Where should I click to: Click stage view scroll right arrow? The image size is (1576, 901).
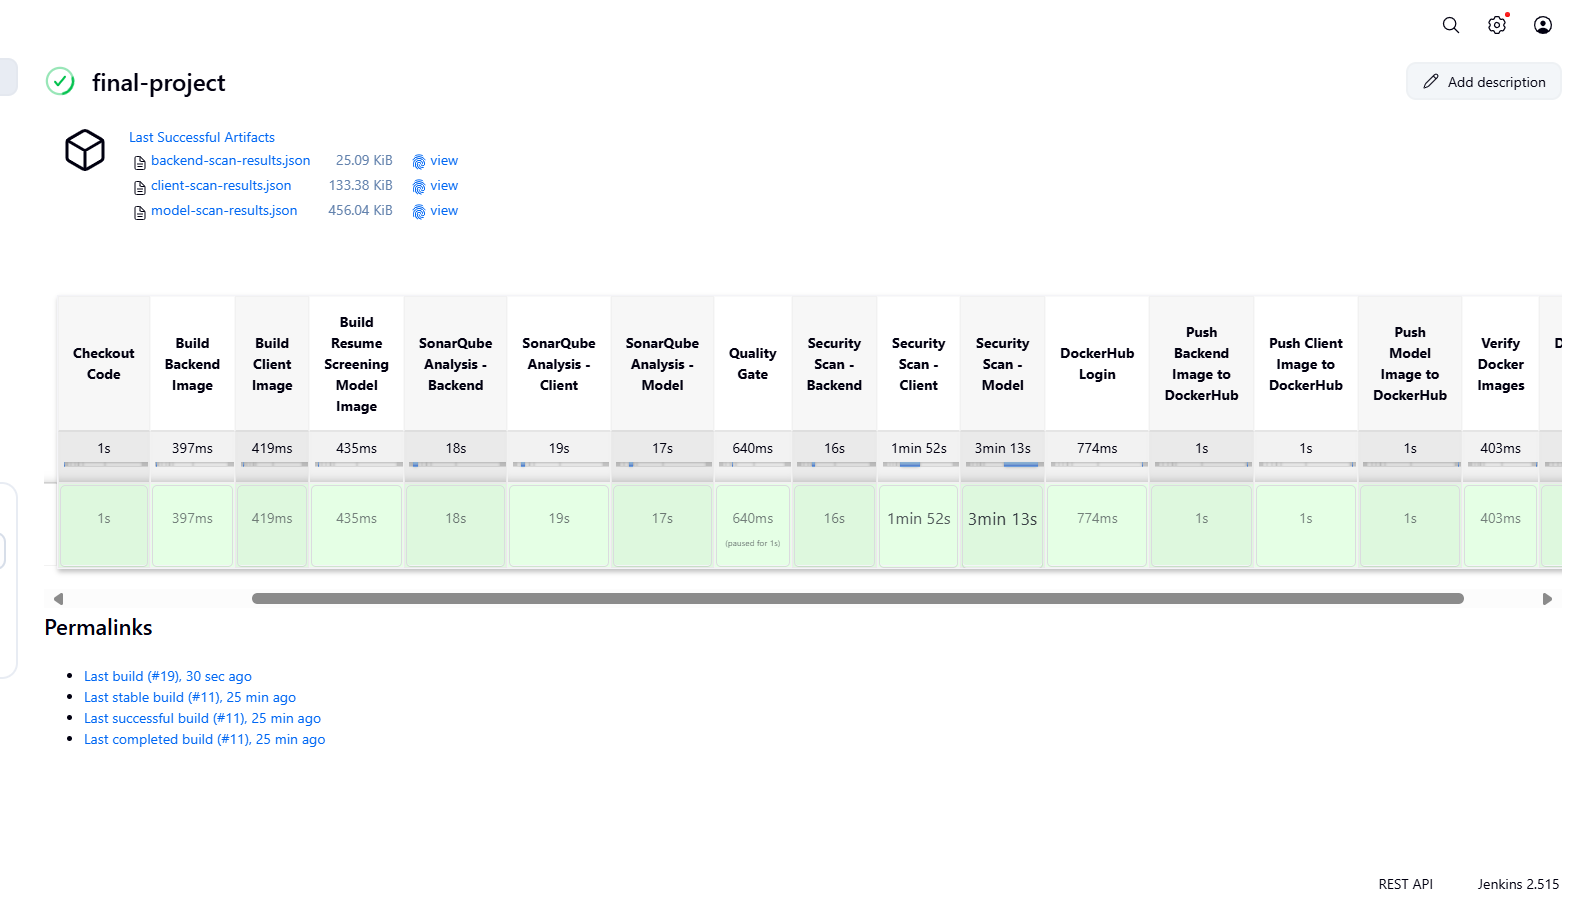[x=1547, y=599]
